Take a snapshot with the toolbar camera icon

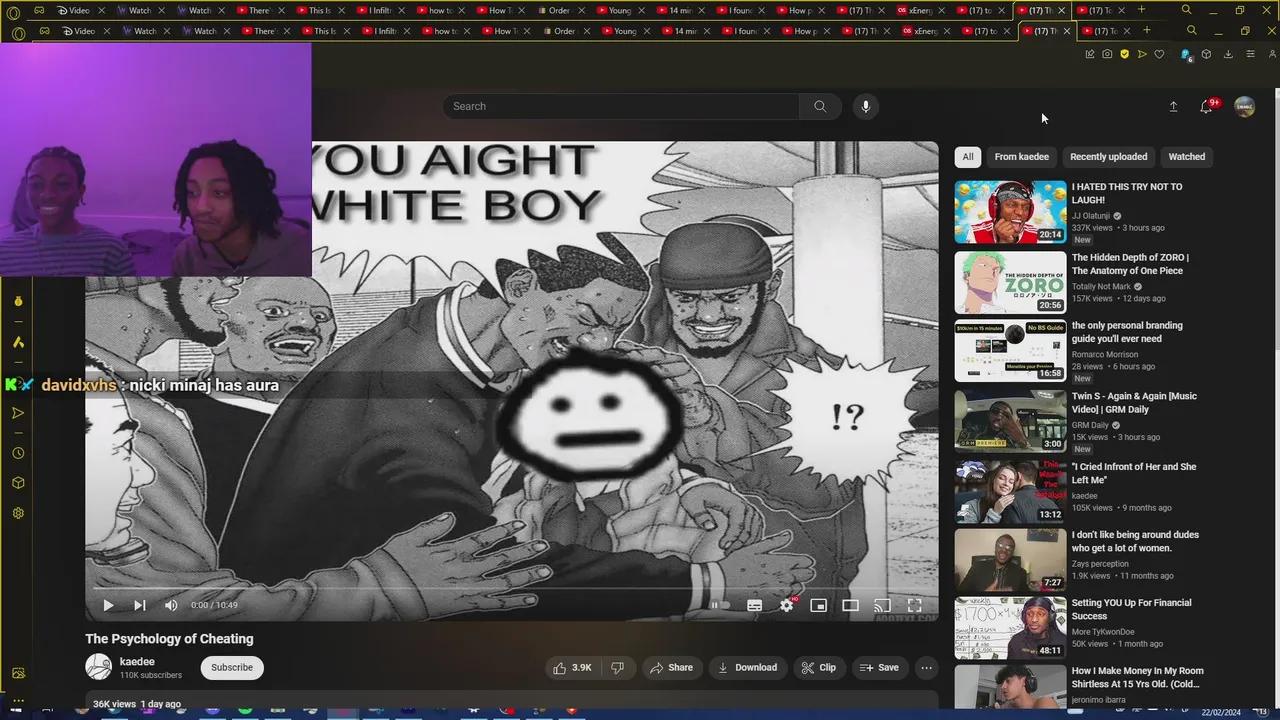(1107, 54)
